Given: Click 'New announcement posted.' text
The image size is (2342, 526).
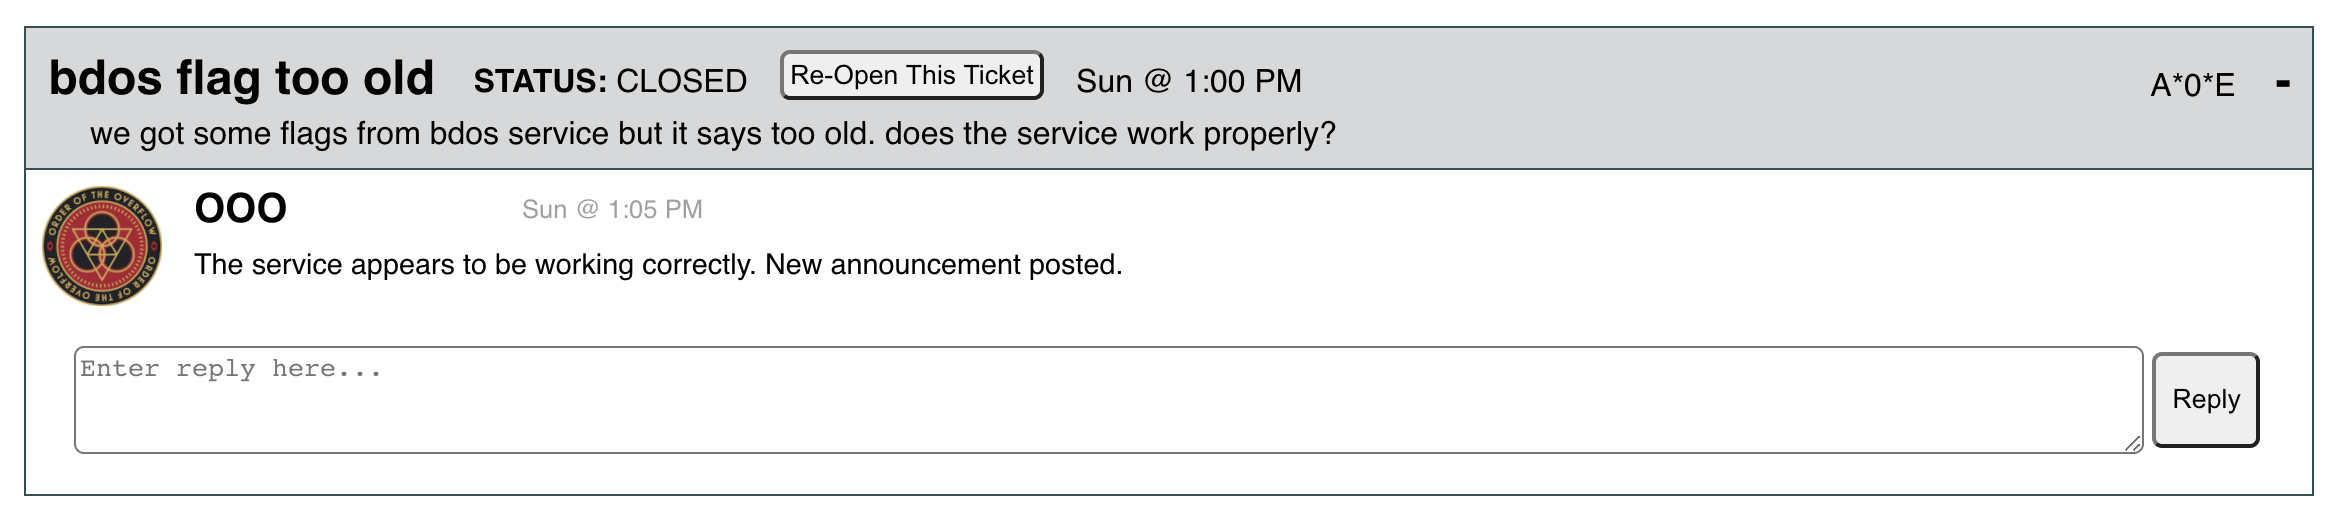Looking at the screenshot, I should click(944, 264).
